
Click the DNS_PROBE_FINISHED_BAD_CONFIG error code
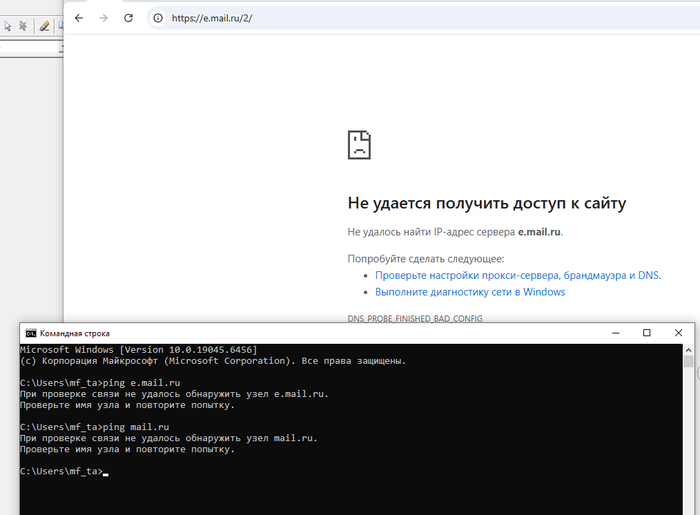[415, 318]
